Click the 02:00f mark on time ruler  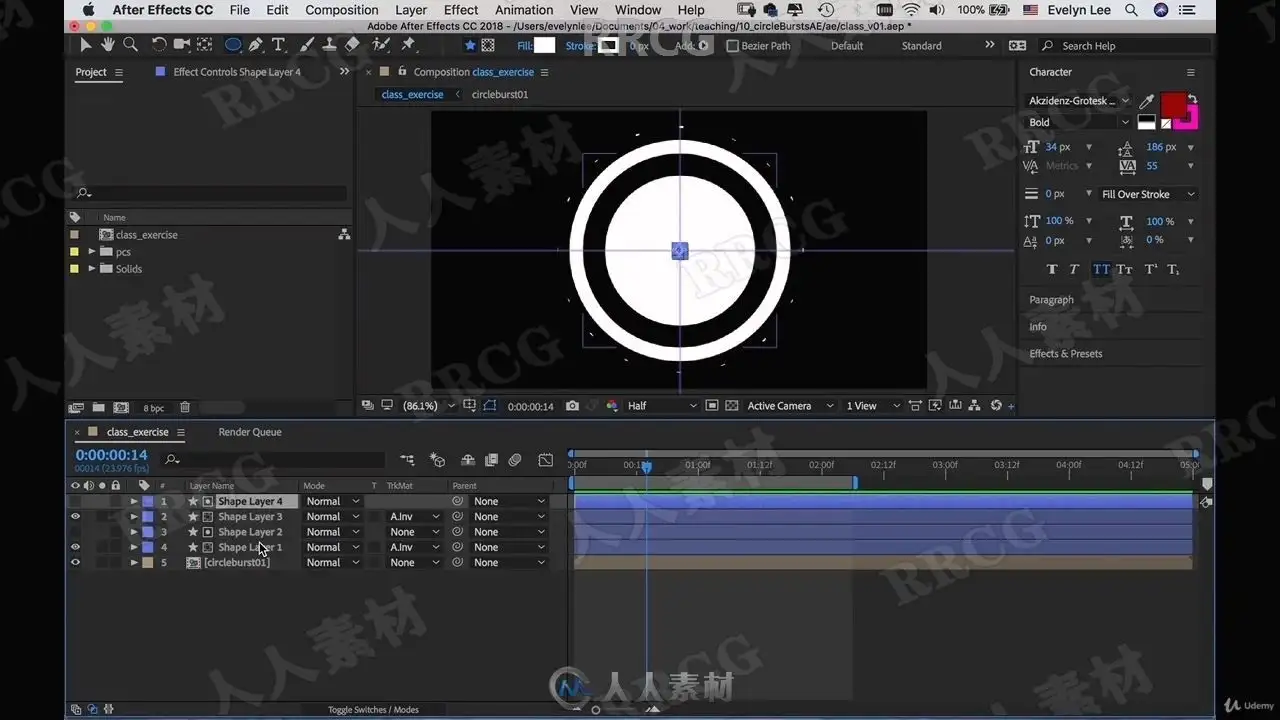coord(821,465)
